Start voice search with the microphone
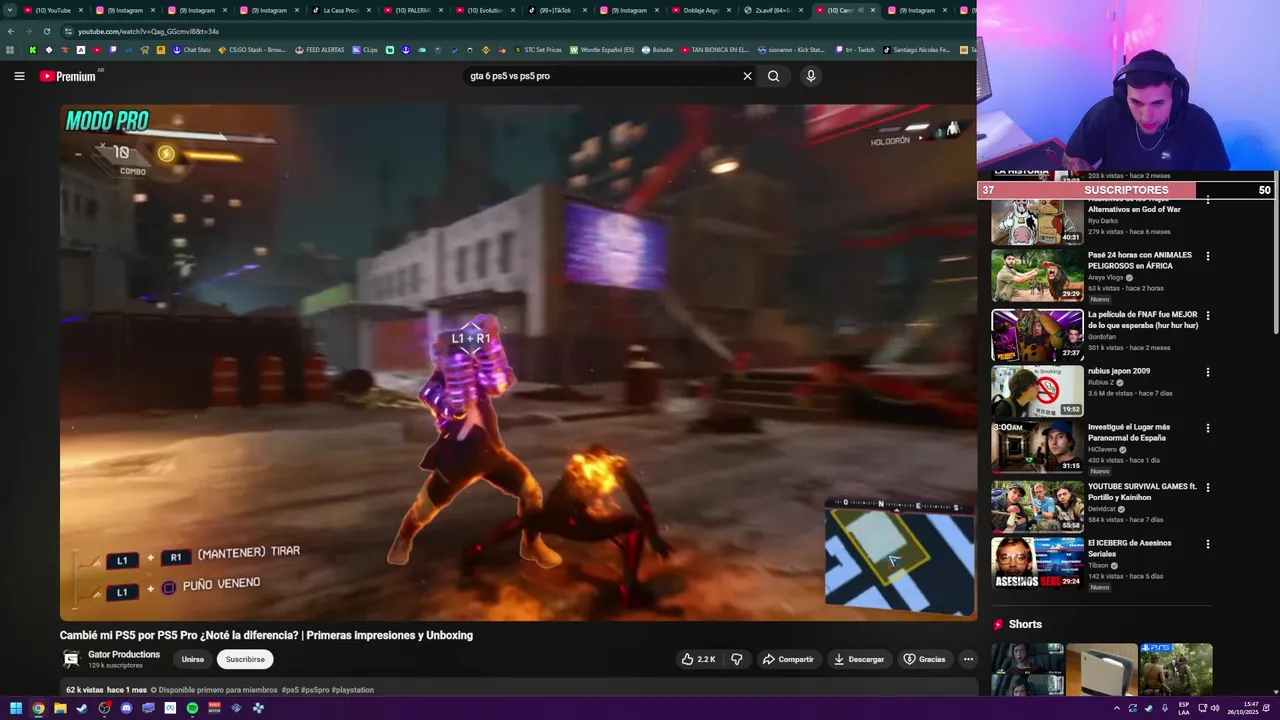 [811, 76]
